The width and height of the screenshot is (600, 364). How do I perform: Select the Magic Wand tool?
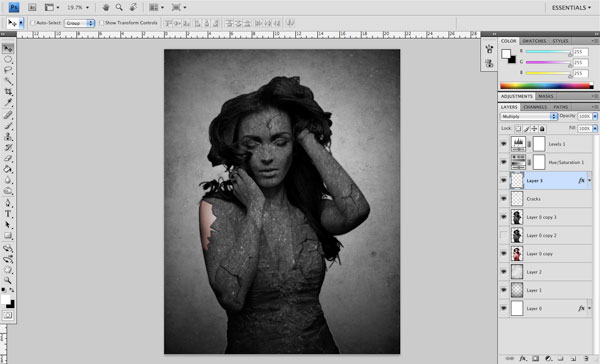click(8, 81)
